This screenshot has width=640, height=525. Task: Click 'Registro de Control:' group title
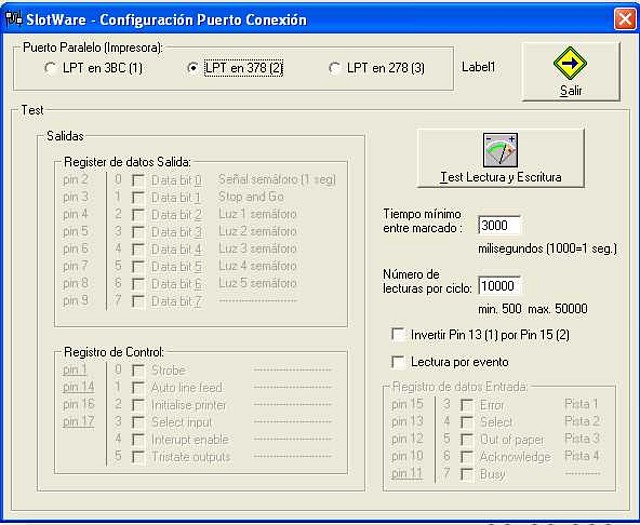coord(114,352)
